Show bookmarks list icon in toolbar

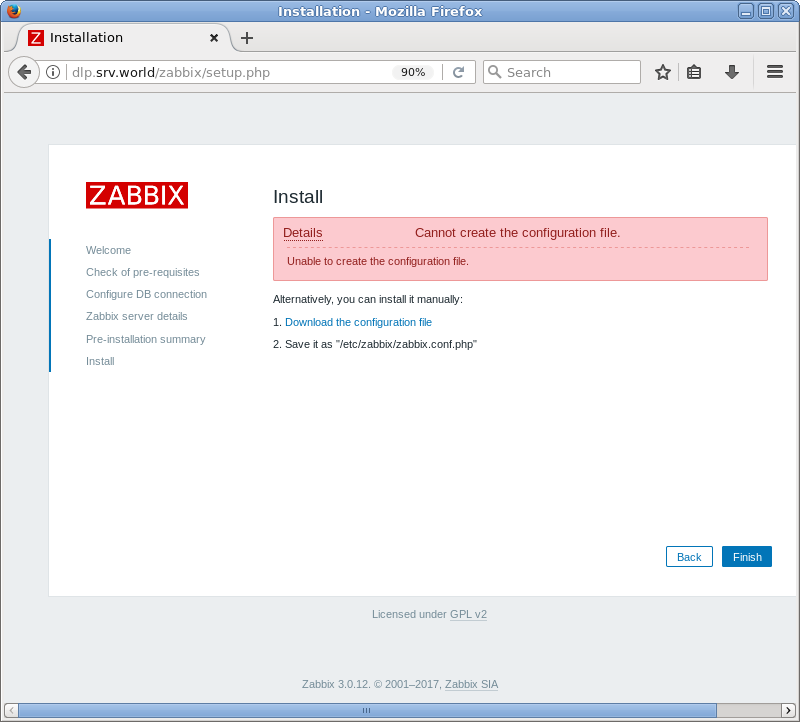(x=694, y=72)
